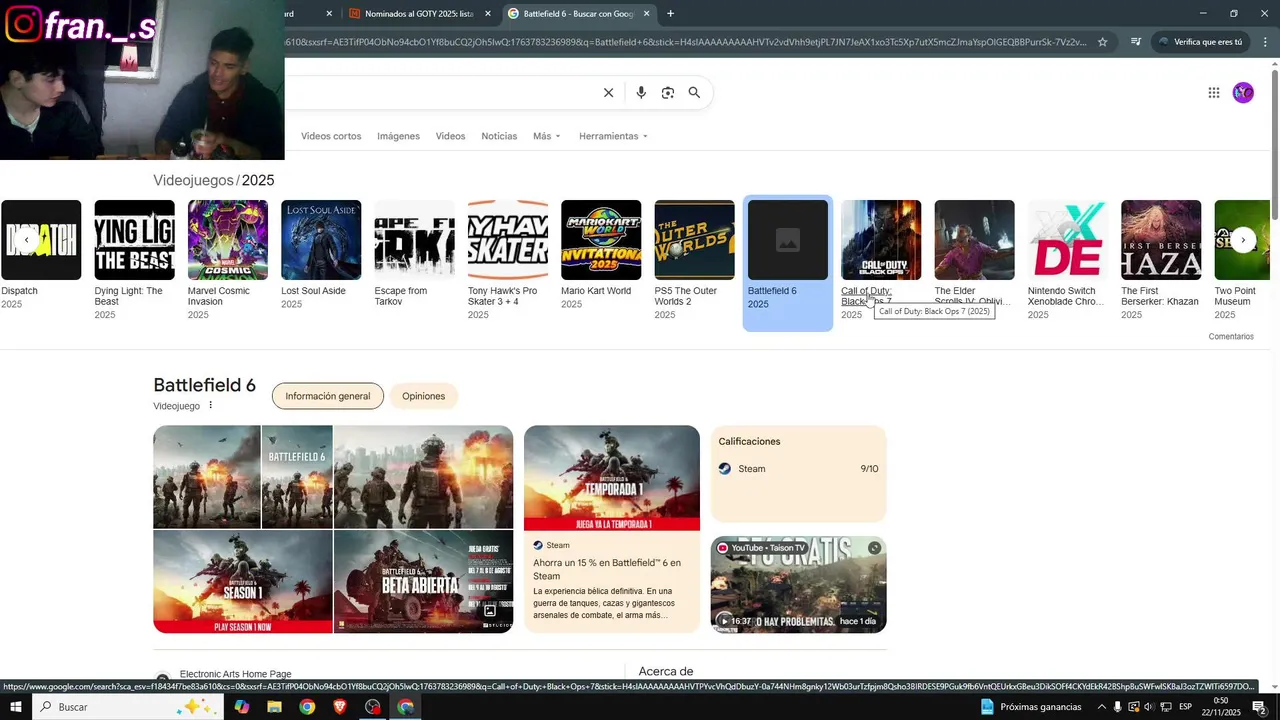Screen dimensions: 1280x720
Task: Open Videos cortos search filter
Action: coord(331,136)
